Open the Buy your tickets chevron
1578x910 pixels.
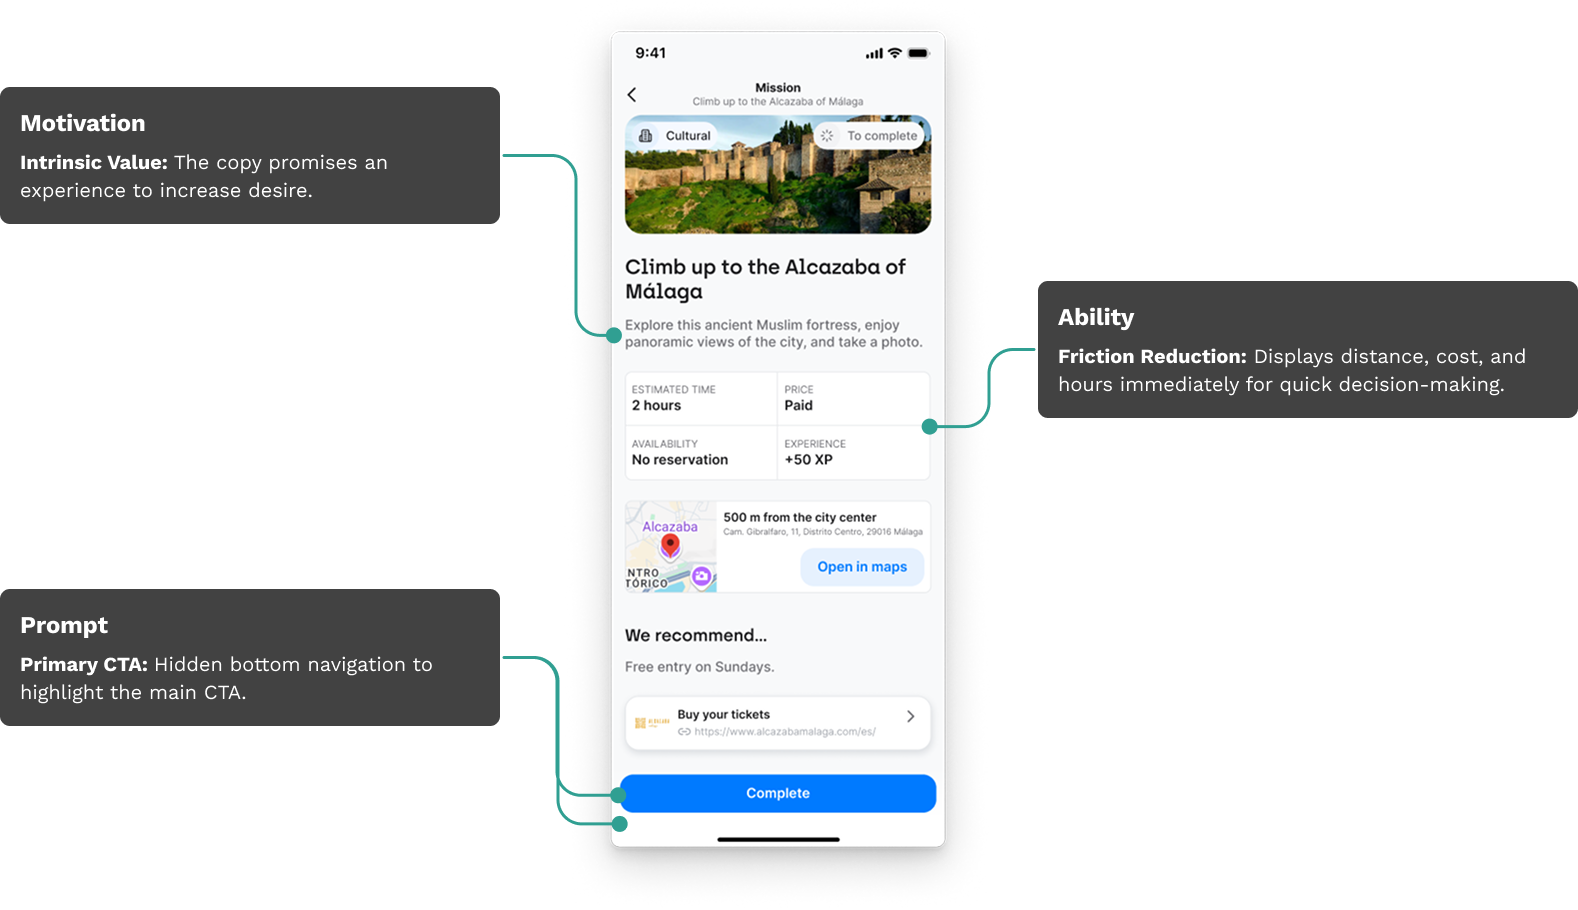click(x=910, y=716)
